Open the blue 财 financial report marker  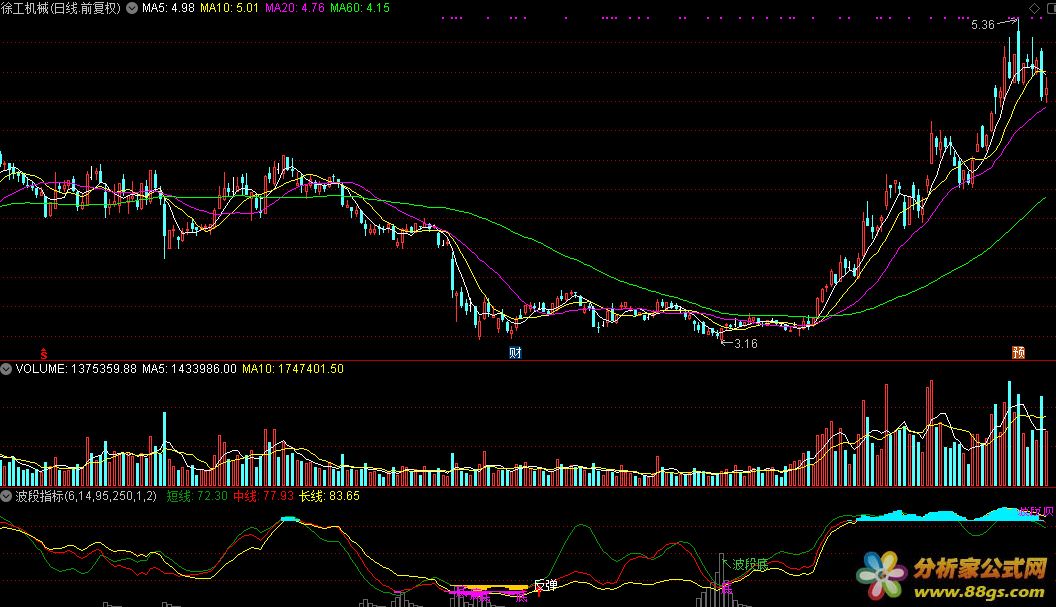pos(515,352)
